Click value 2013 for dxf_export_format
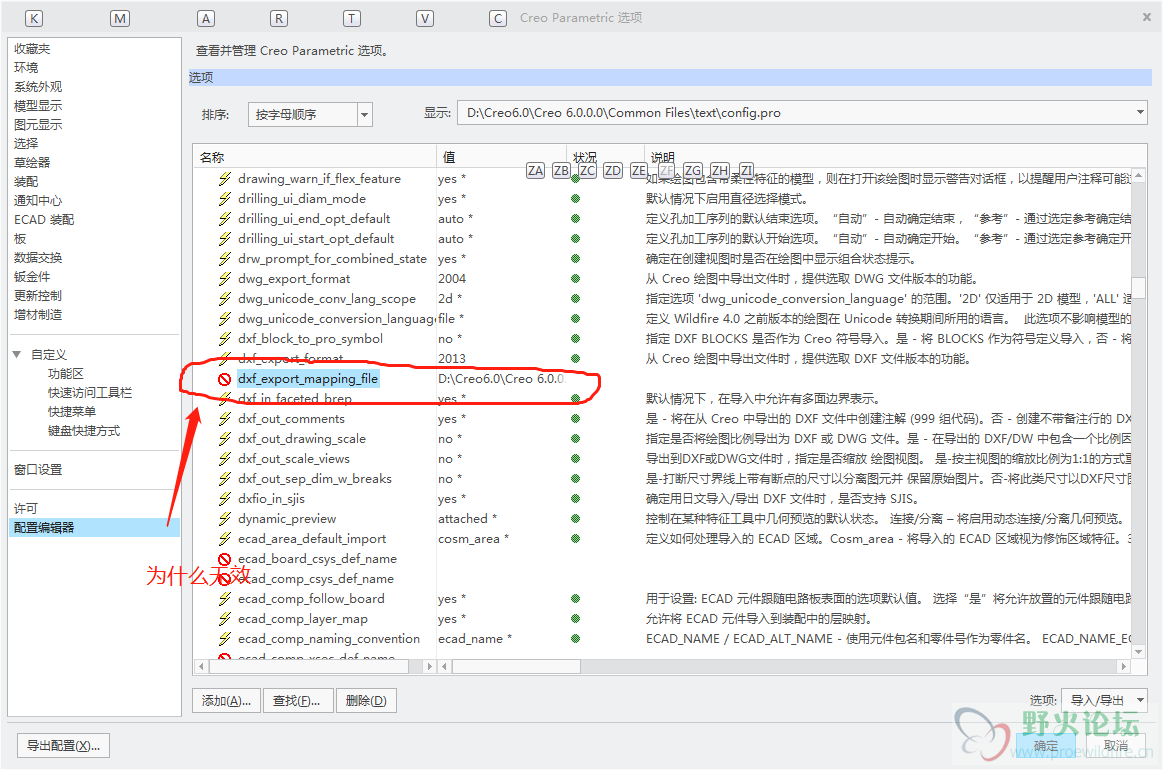The width and height of the screenshot is (1163, 770). coord(452,359)
